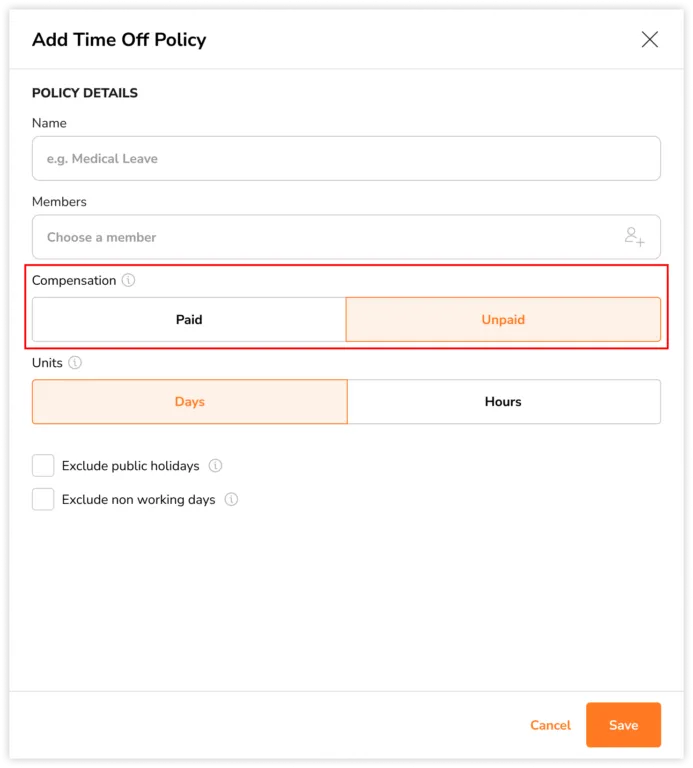Save the time off policy

click(x=623, y=725)
